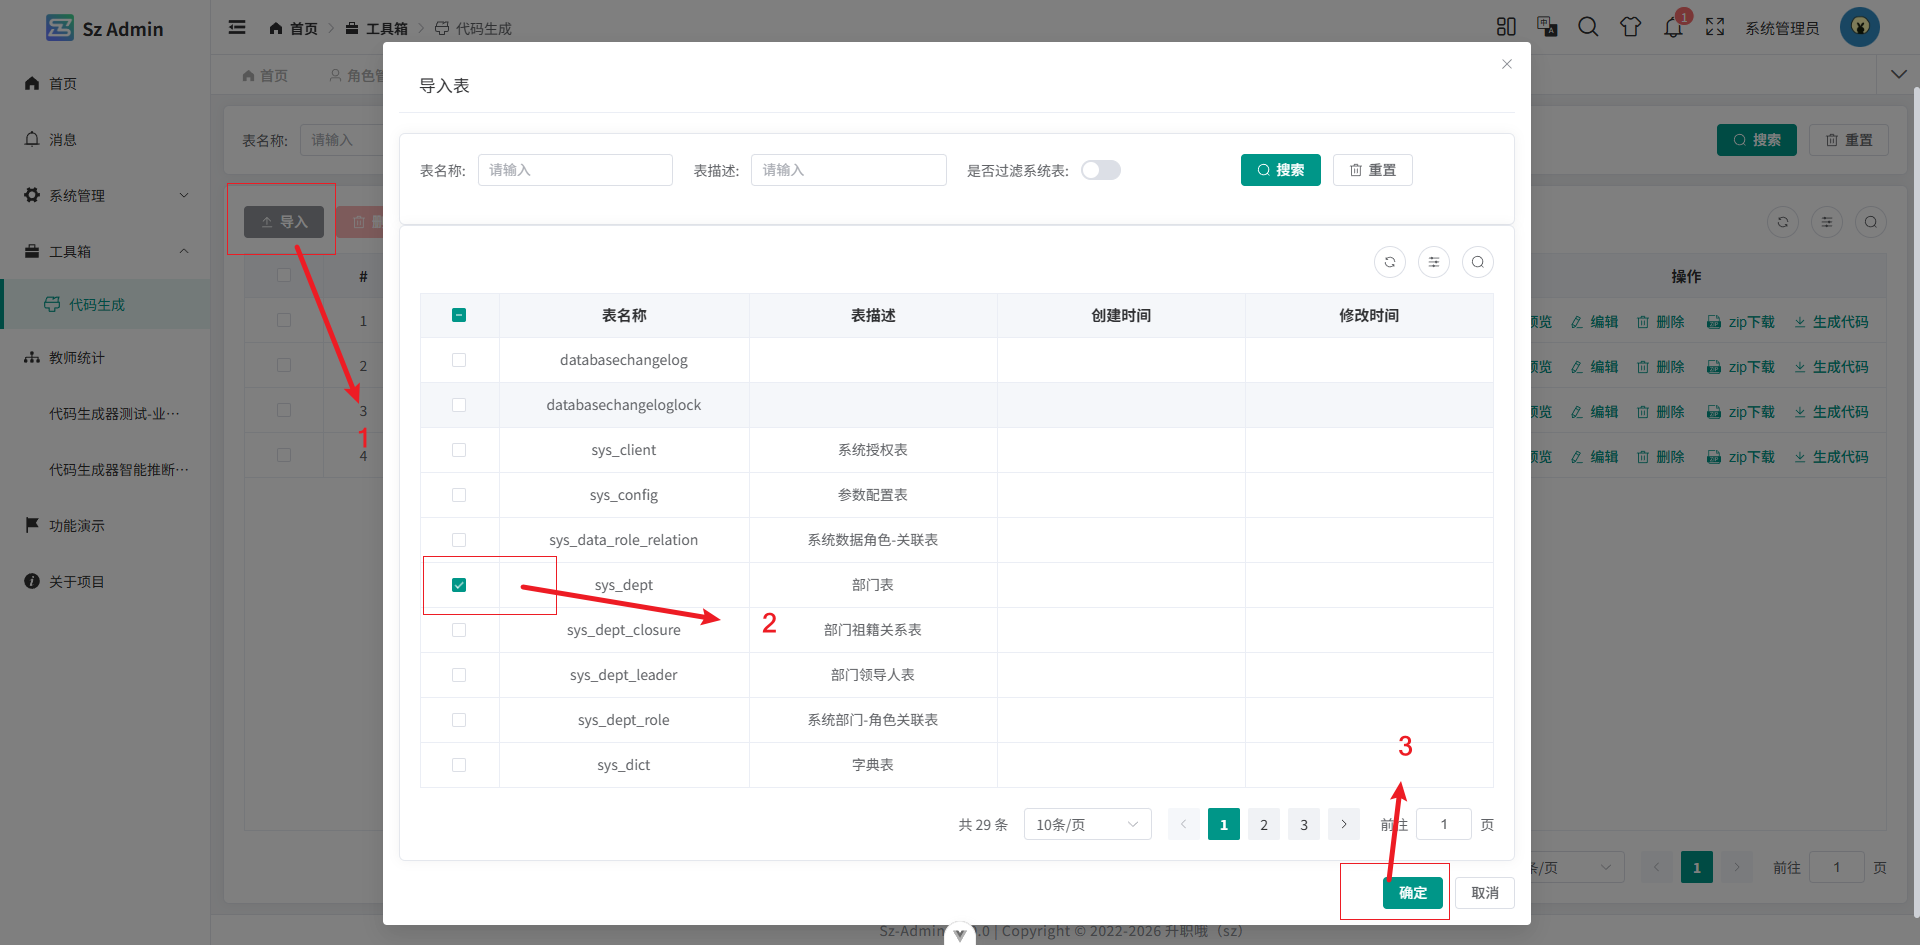The width and height of the screenshot is (1920, 945).
Task: Toggle fullscreen icon in header
Action: point(1715,27)
